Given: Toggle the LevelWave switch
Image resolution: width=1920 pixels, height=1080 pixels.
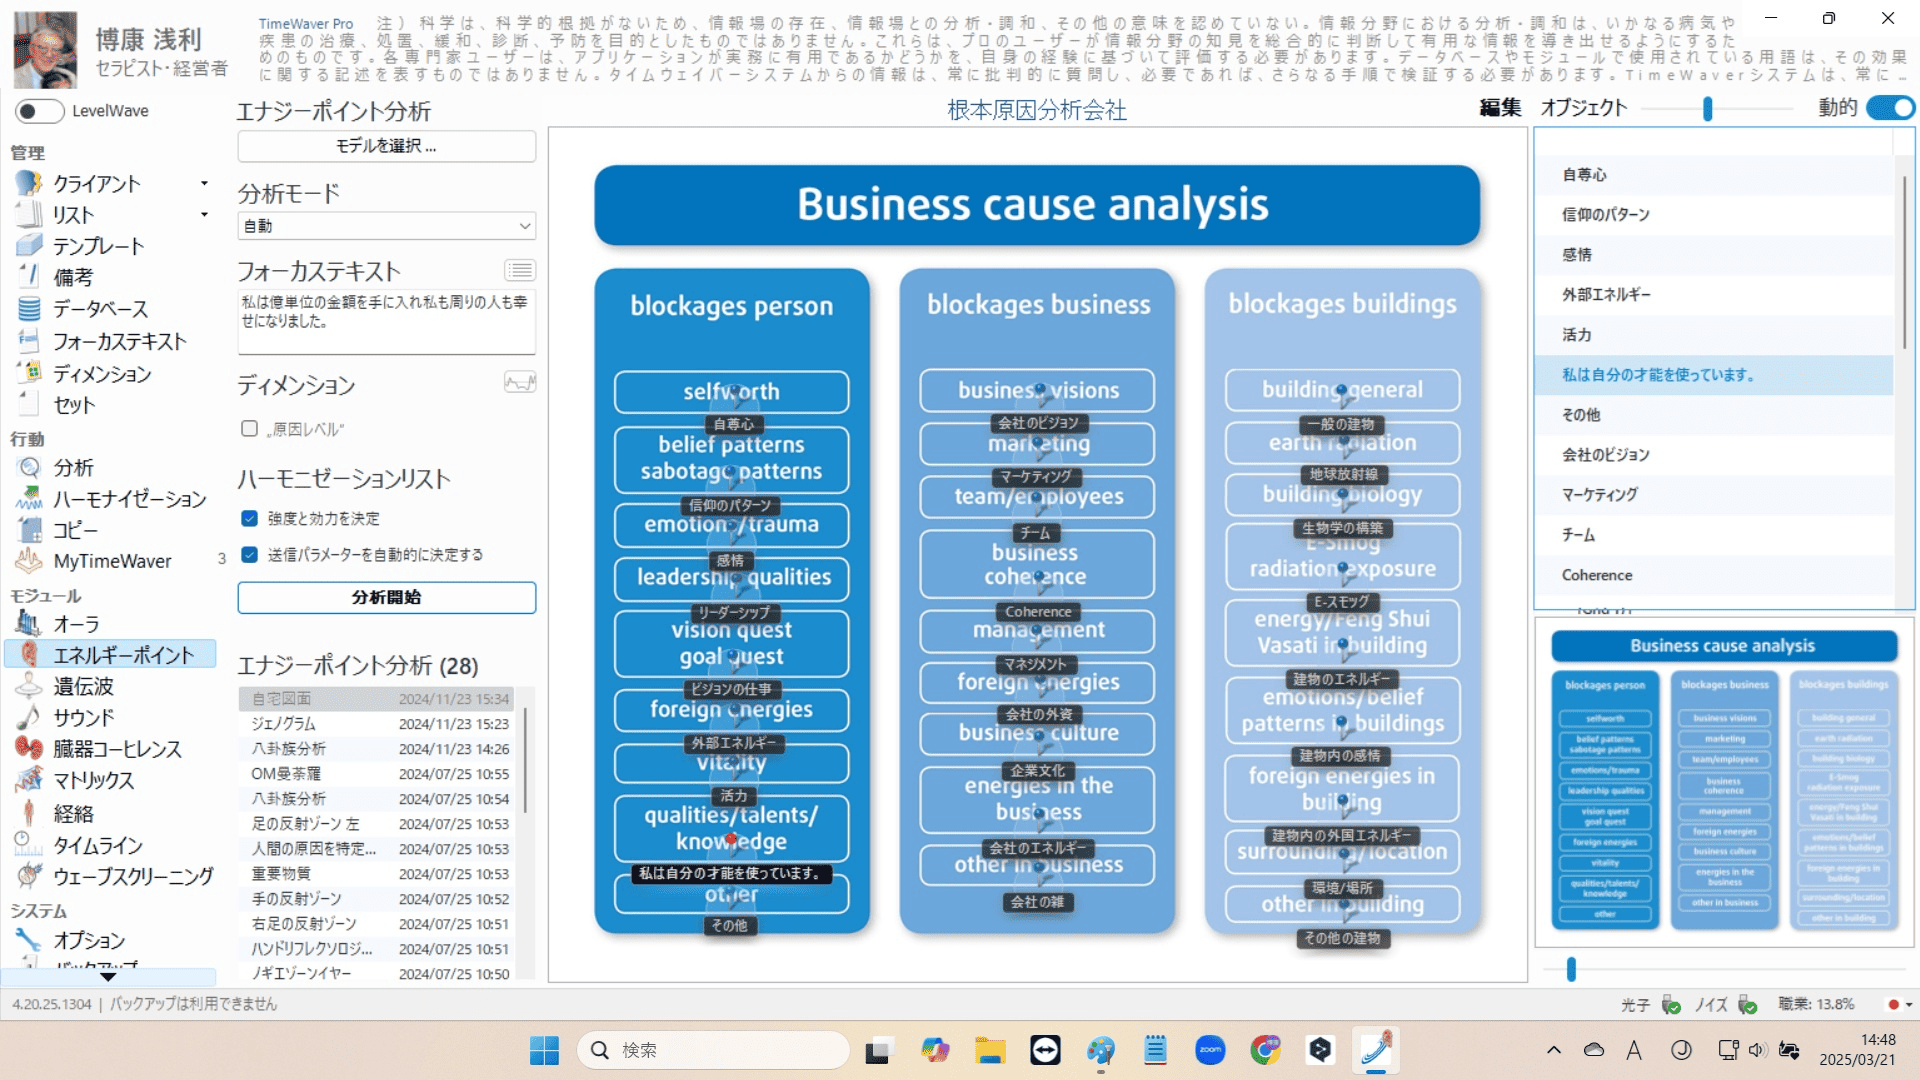Looking at the screenshot, I should 40,111.
